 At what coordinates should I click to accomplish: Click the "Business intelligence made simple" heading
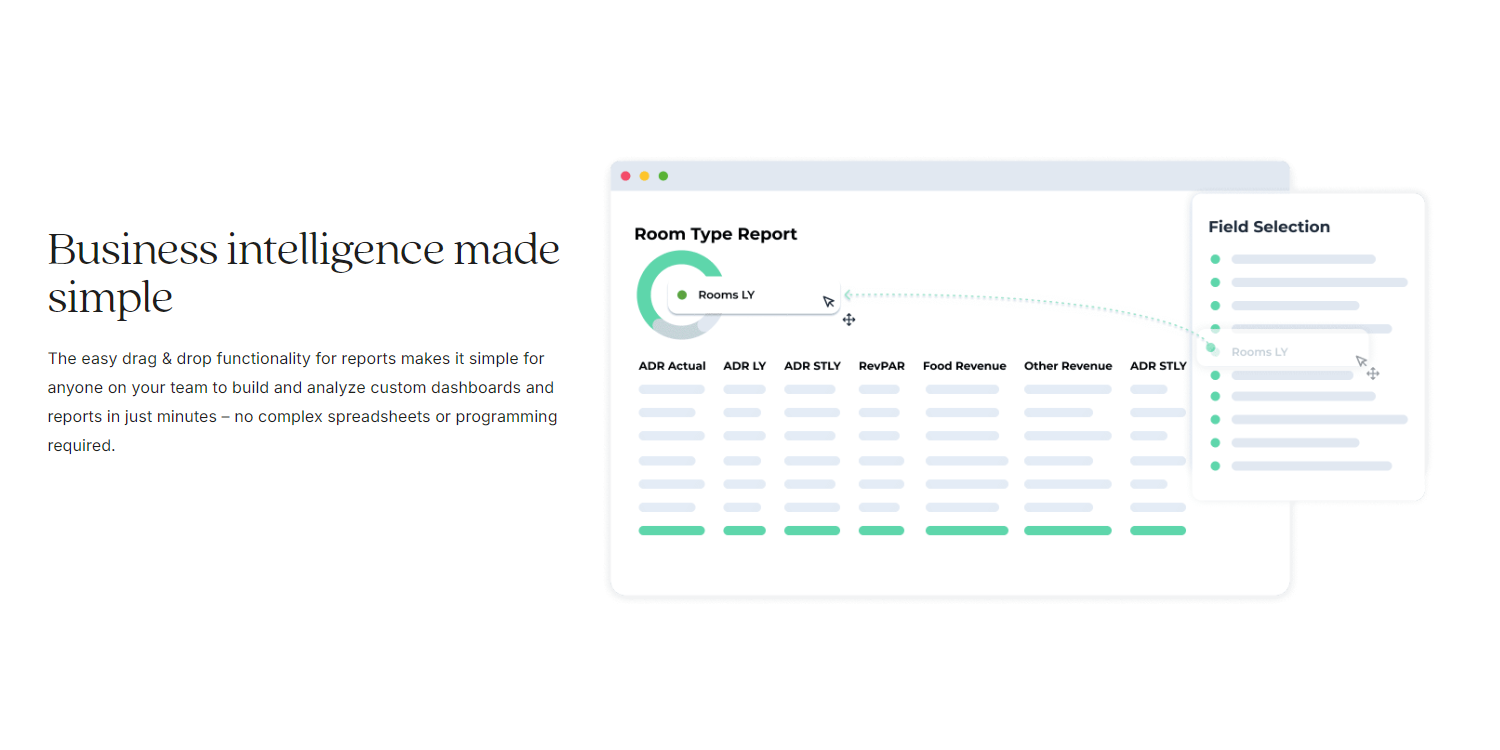304,273
